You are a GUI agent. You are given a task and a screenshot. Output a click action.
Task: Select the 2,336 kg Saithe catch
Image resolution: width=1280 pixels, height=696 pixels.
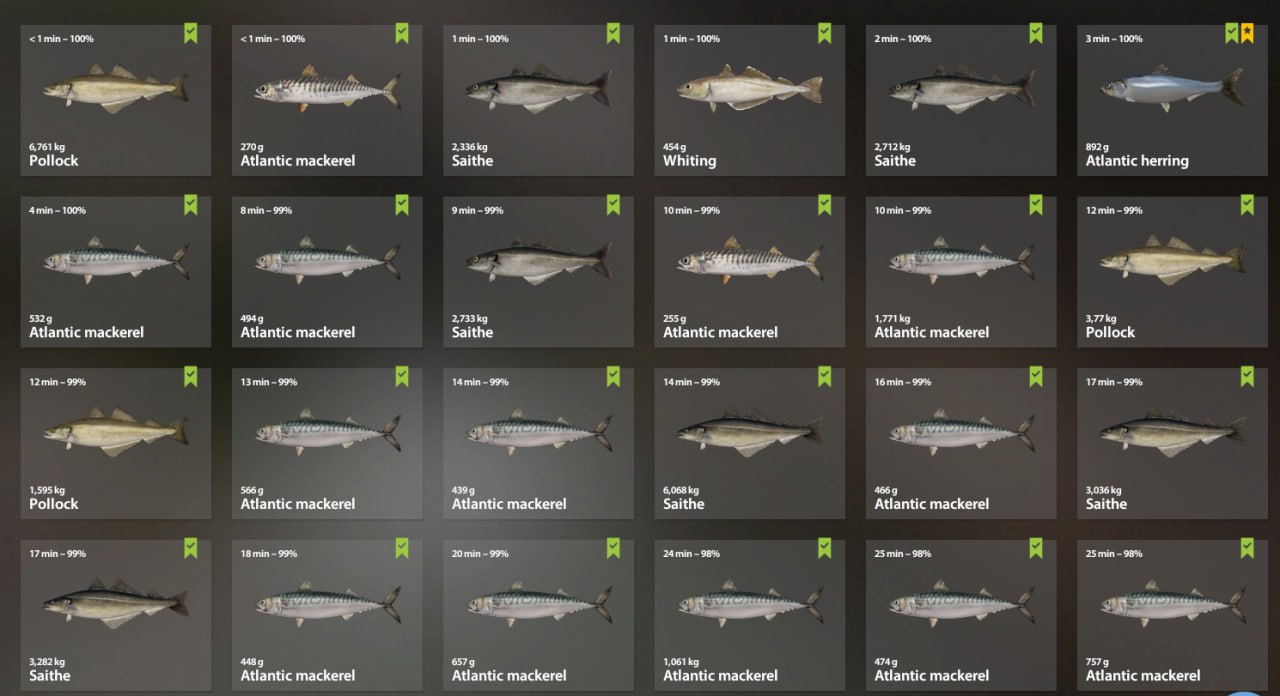click(538, 101)
